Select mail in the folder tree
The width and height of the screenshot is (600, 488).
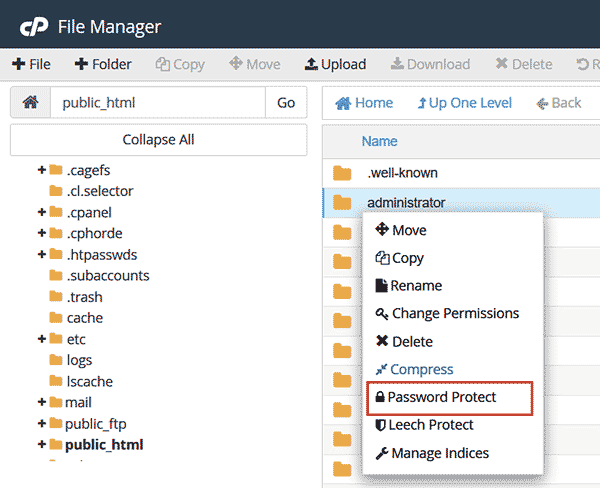click(x=78, y=403)
